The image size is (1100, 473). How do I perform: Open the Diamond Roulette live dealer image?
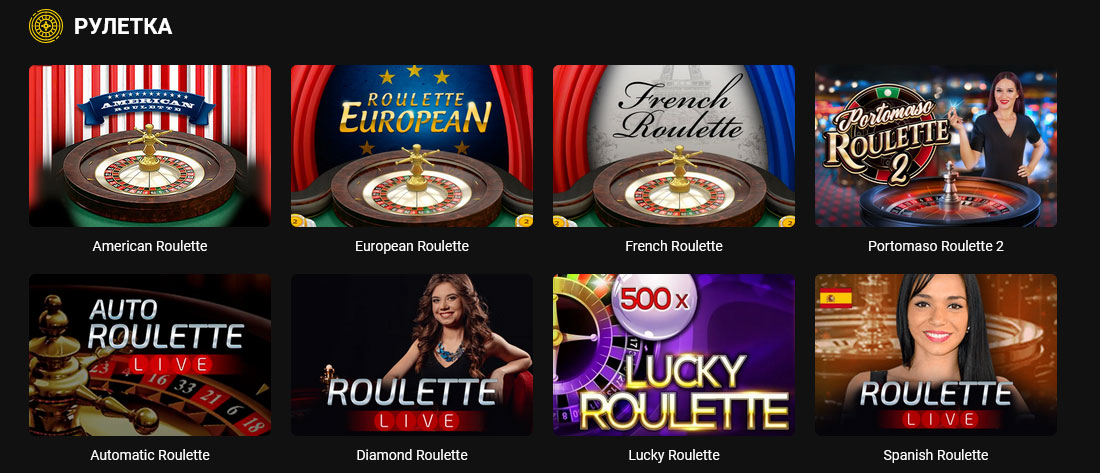(x=412, y=355)
